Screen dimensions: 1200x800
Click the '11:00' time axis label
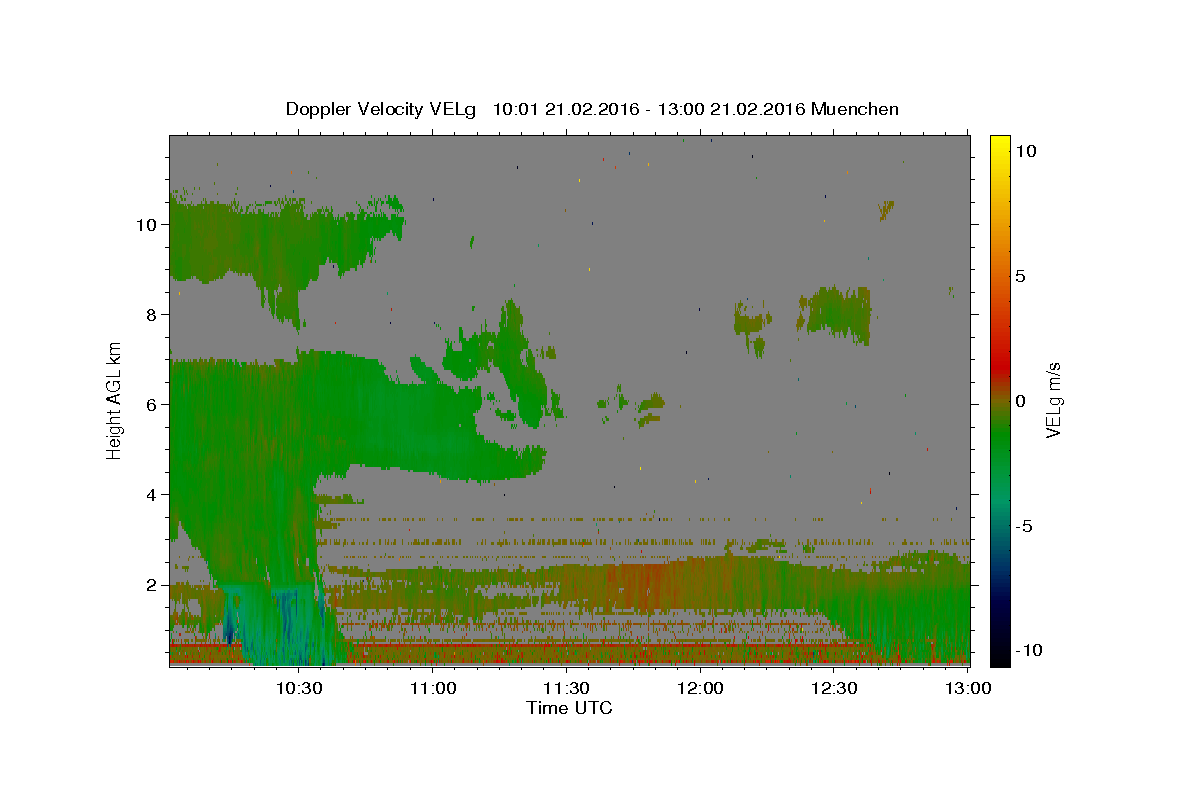point(434,689)
